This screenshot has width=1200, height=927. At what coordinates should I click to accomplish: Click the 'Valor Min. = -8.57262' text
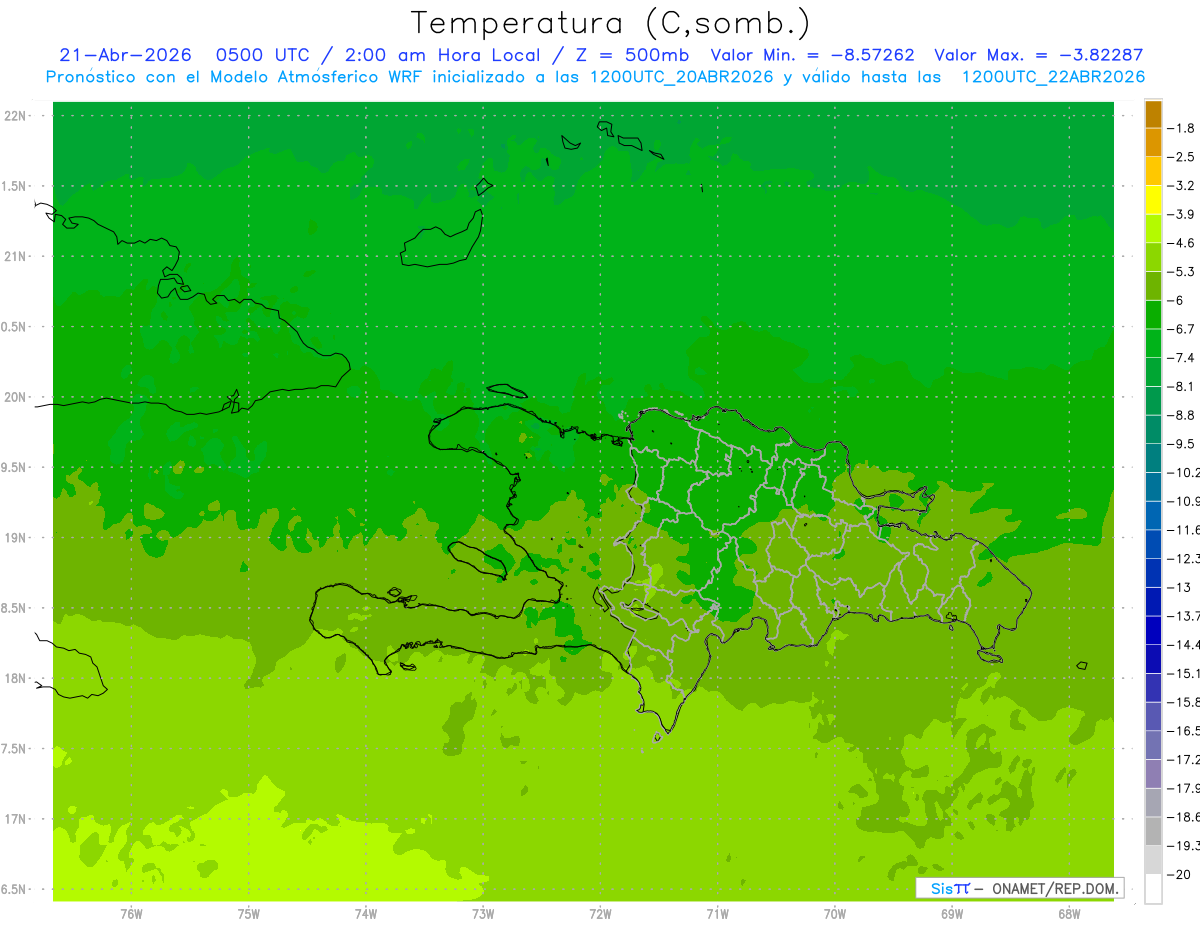pos(812,55)
